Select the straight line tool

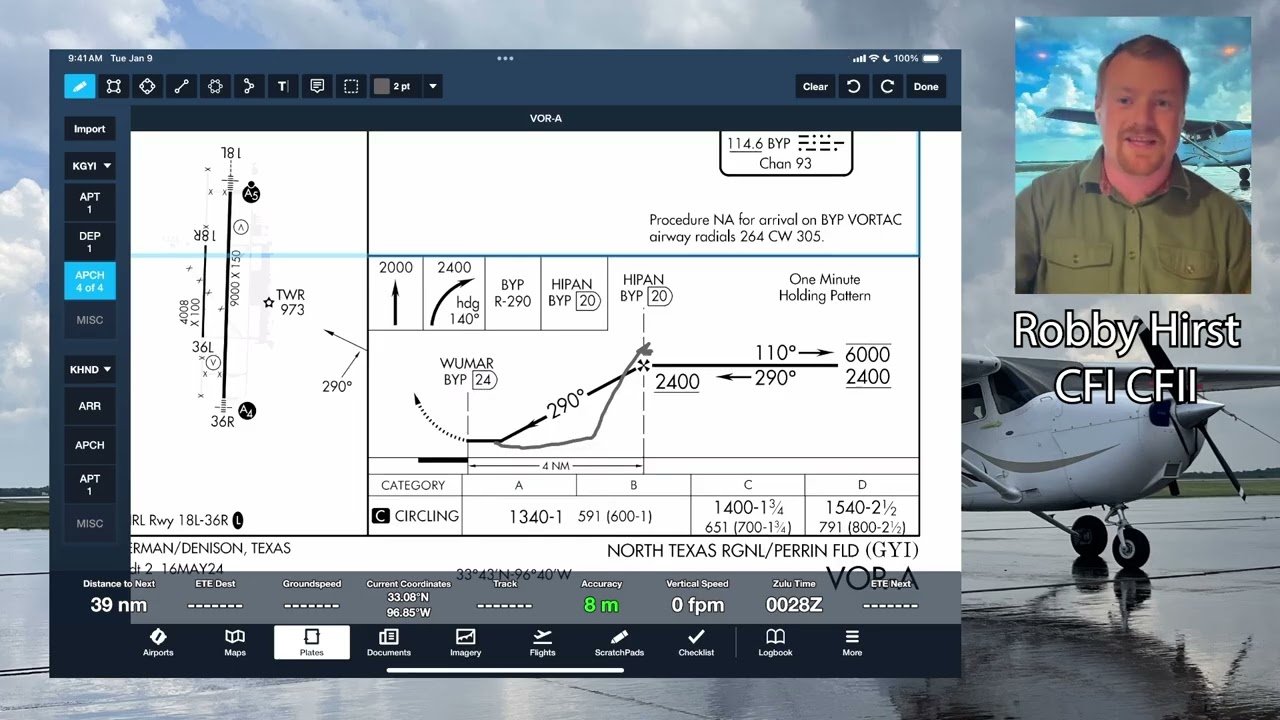point(181,86)
